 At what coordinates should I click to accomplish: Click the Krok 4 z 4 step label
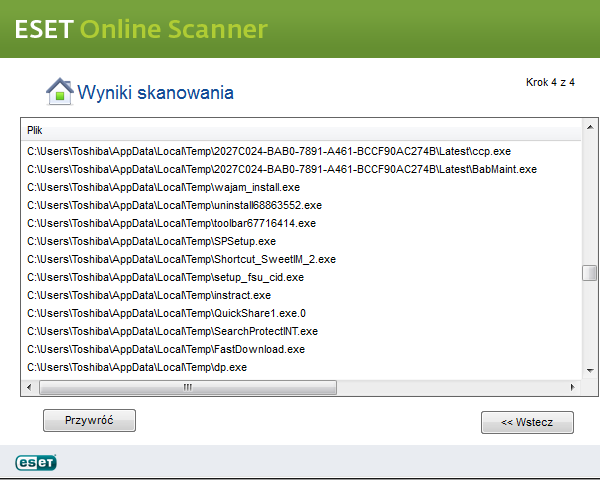click(550, 82)
